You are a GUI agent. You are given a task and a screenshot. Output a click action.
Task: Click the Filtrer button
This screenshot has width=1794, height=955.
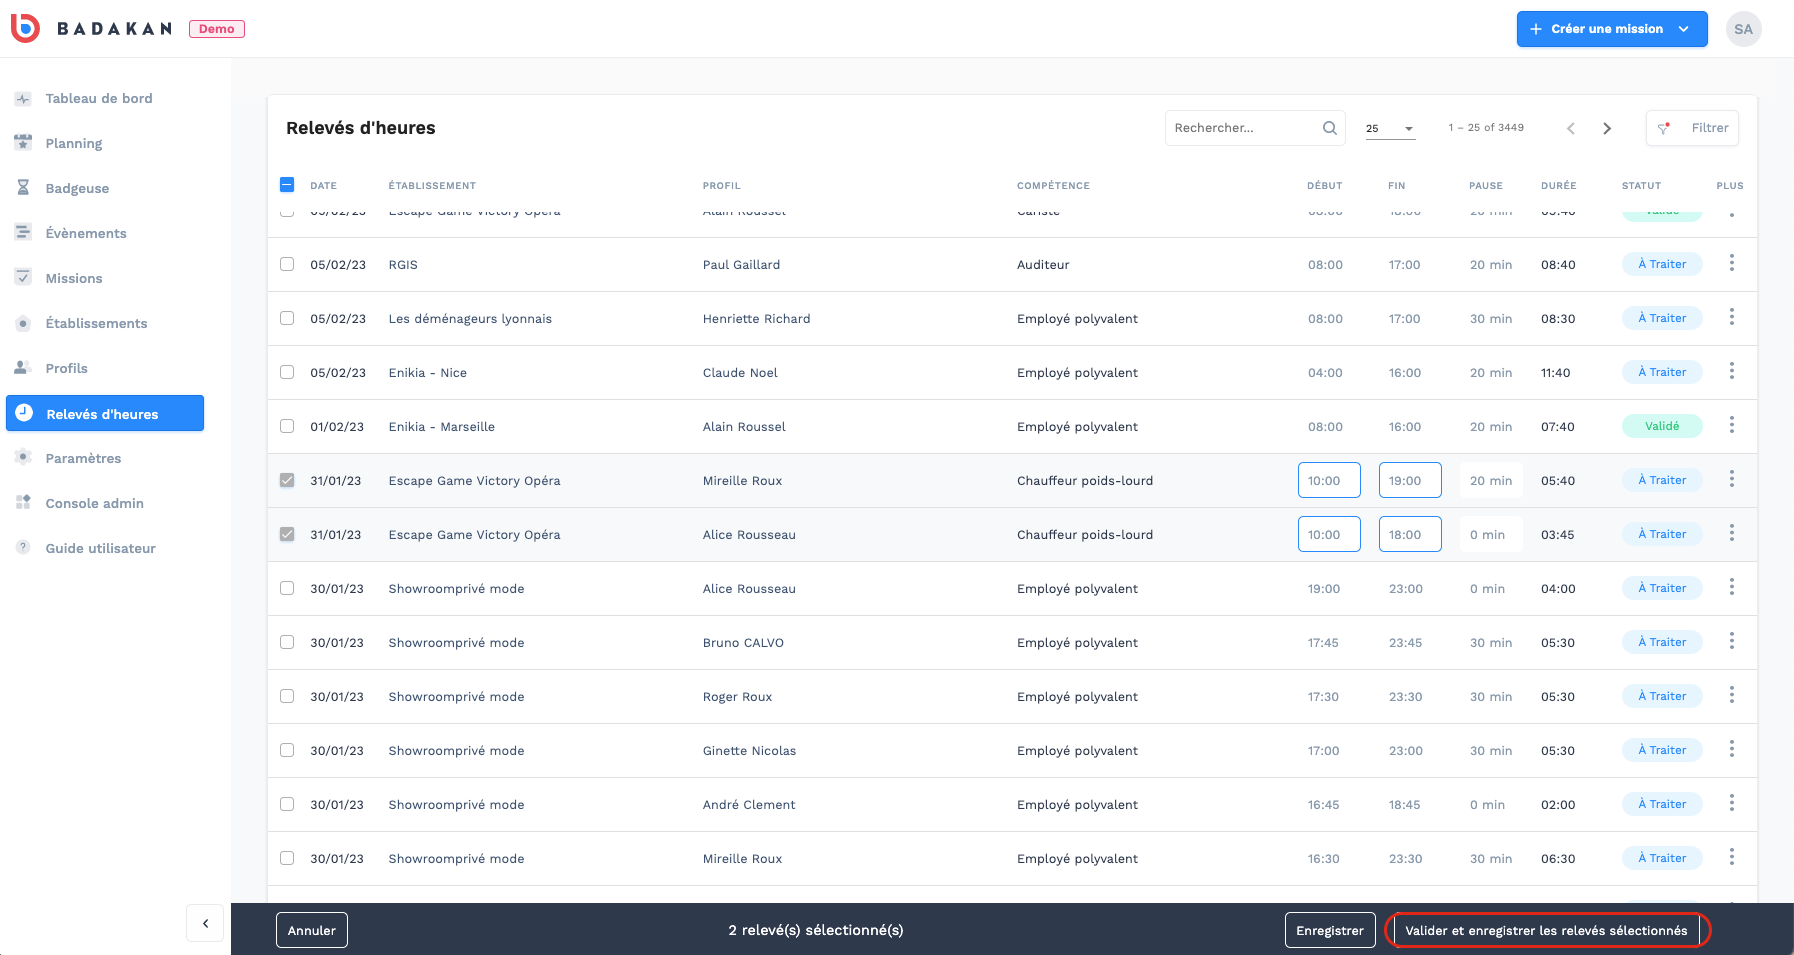1692,128
